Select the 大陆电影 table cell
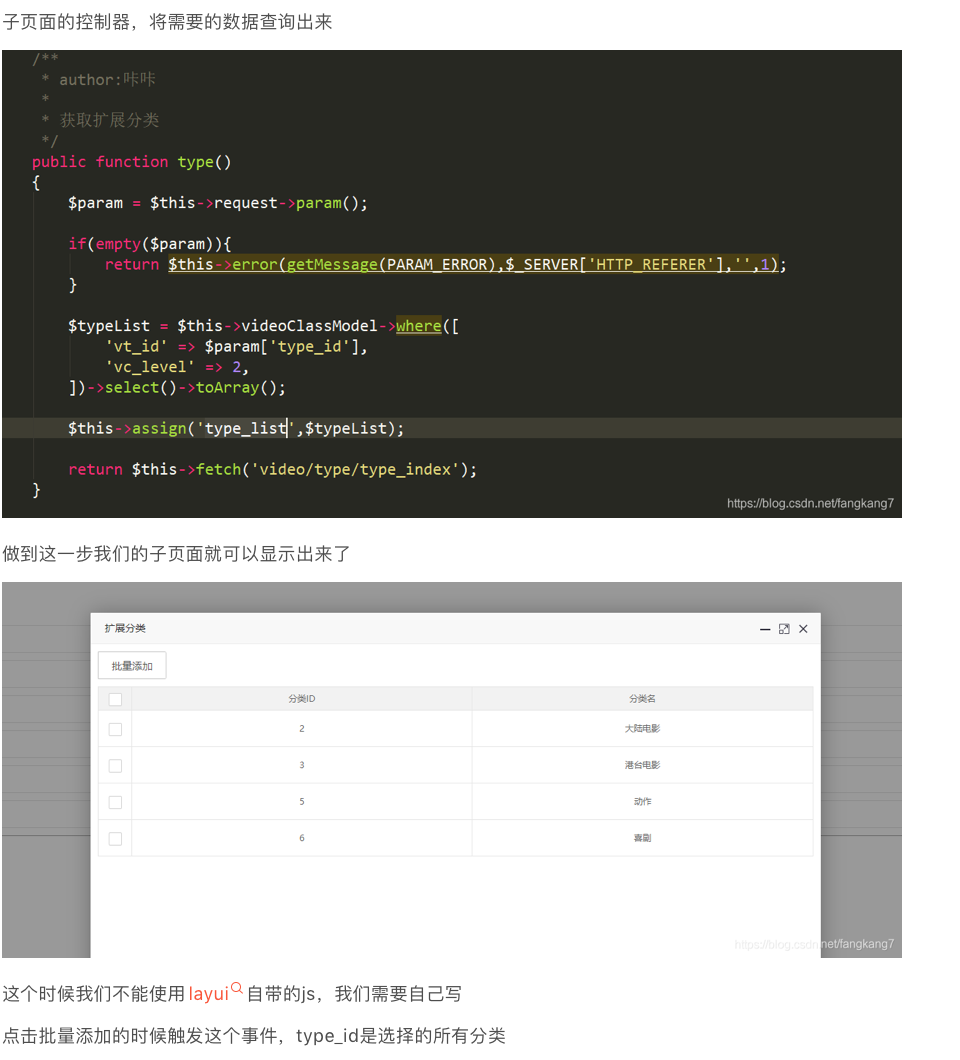The height and width of the screenshot is (1060, 960). (x=642, y=728)
